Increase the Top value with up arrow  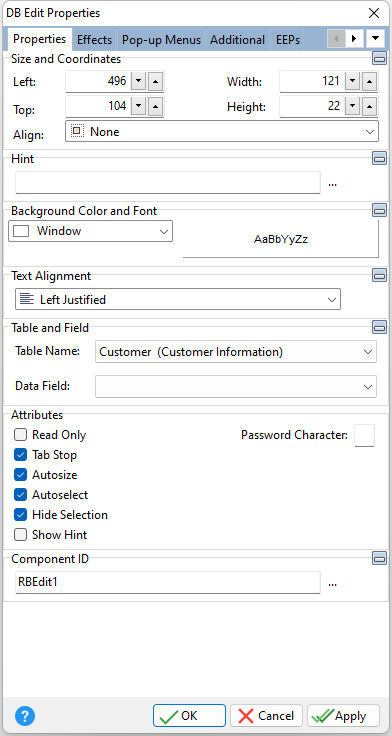156,107
